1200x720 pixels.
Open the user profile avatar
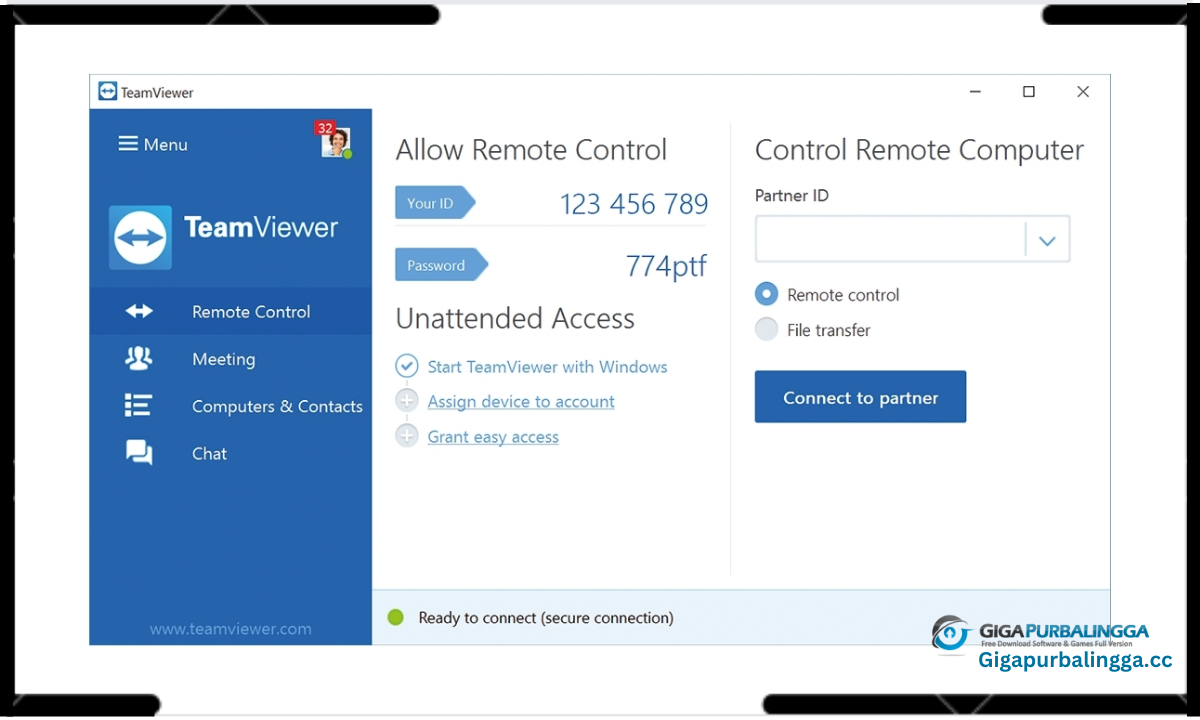(336, 142)
